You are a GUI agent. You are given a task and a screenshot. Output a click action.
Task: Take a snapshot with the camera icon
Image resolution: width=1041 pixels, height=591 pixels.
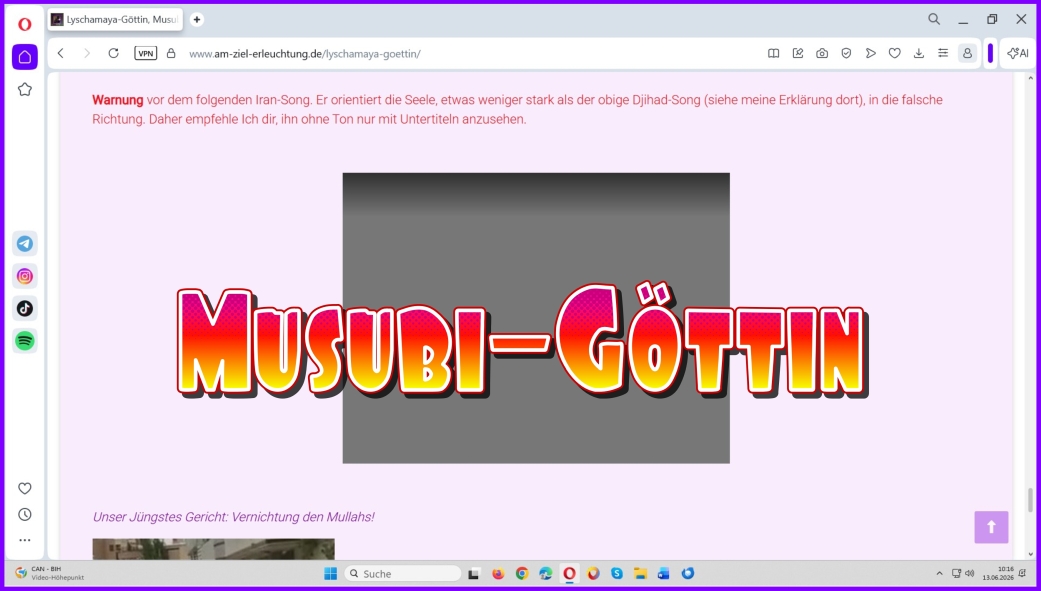click(822, 53)
